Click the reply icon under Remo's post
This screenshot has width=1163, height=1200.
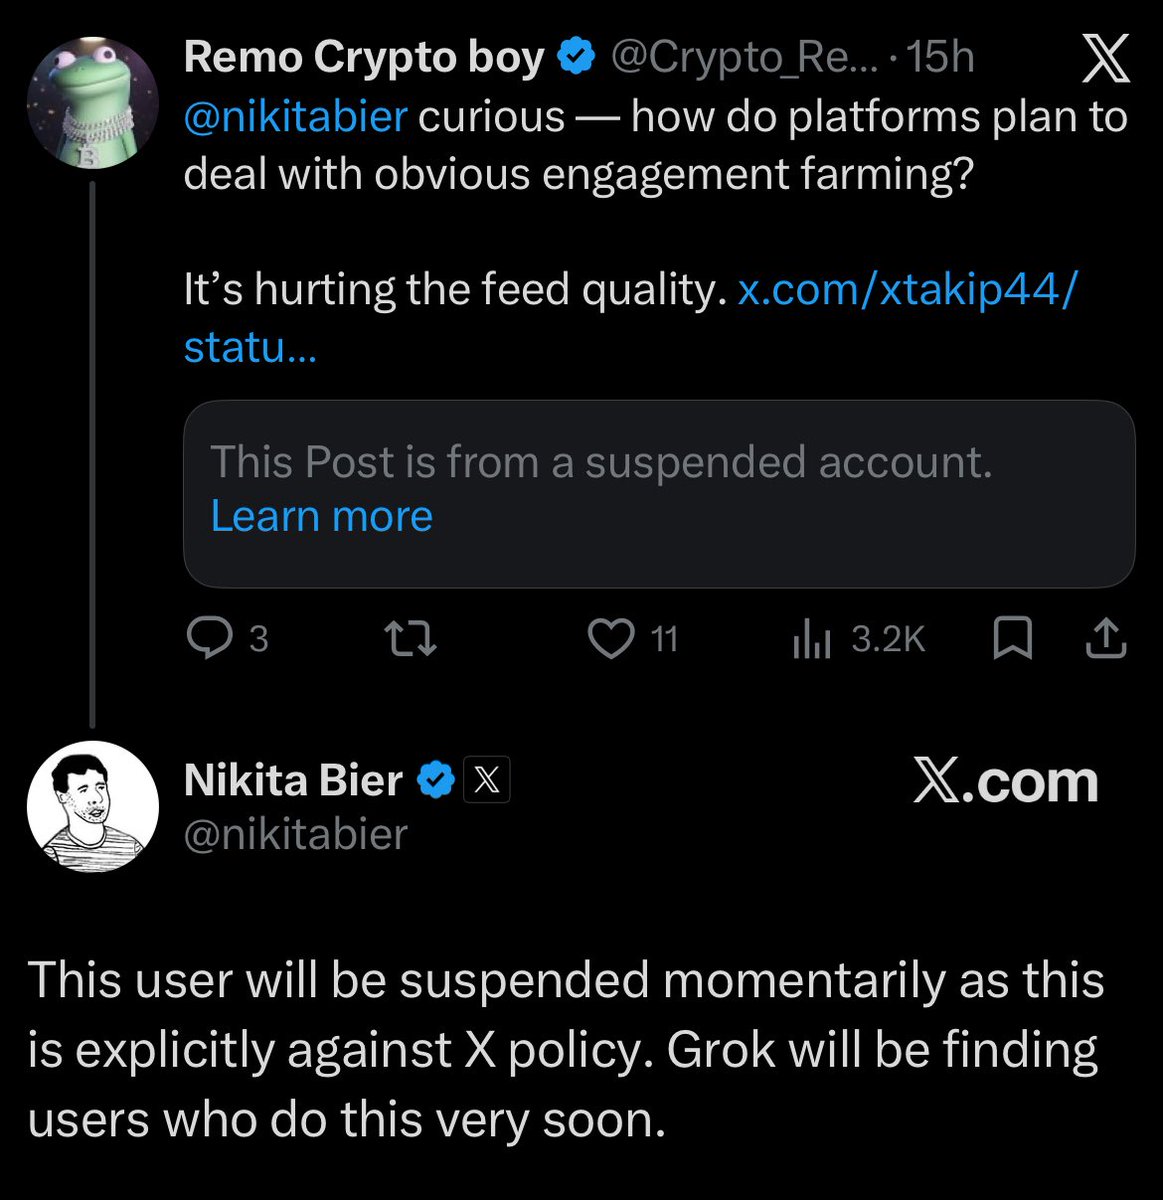pyautogui.click(x=210, y=638)
